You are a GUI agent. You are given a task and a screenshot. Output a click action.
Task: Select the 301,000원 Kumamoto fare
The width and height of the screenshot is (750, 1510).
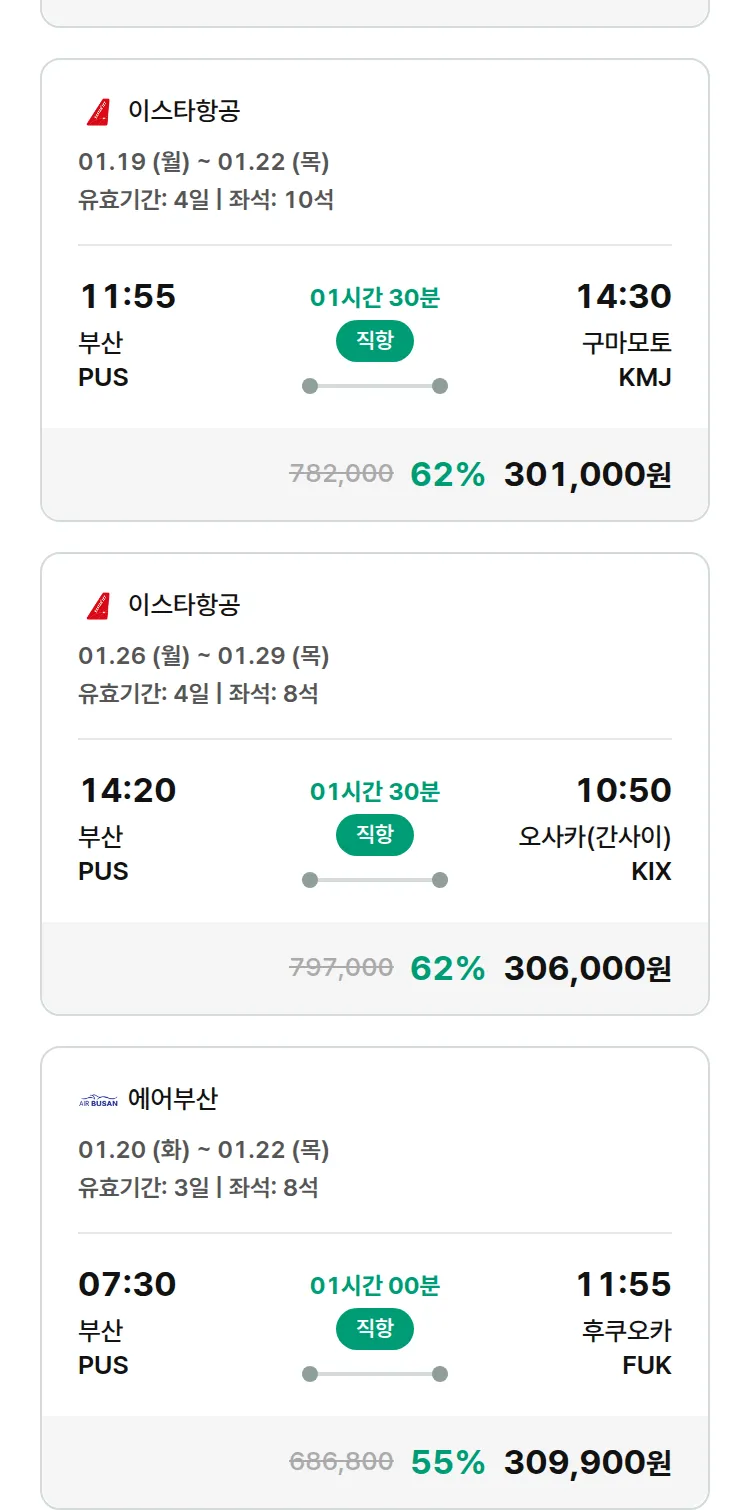(587, 474)
